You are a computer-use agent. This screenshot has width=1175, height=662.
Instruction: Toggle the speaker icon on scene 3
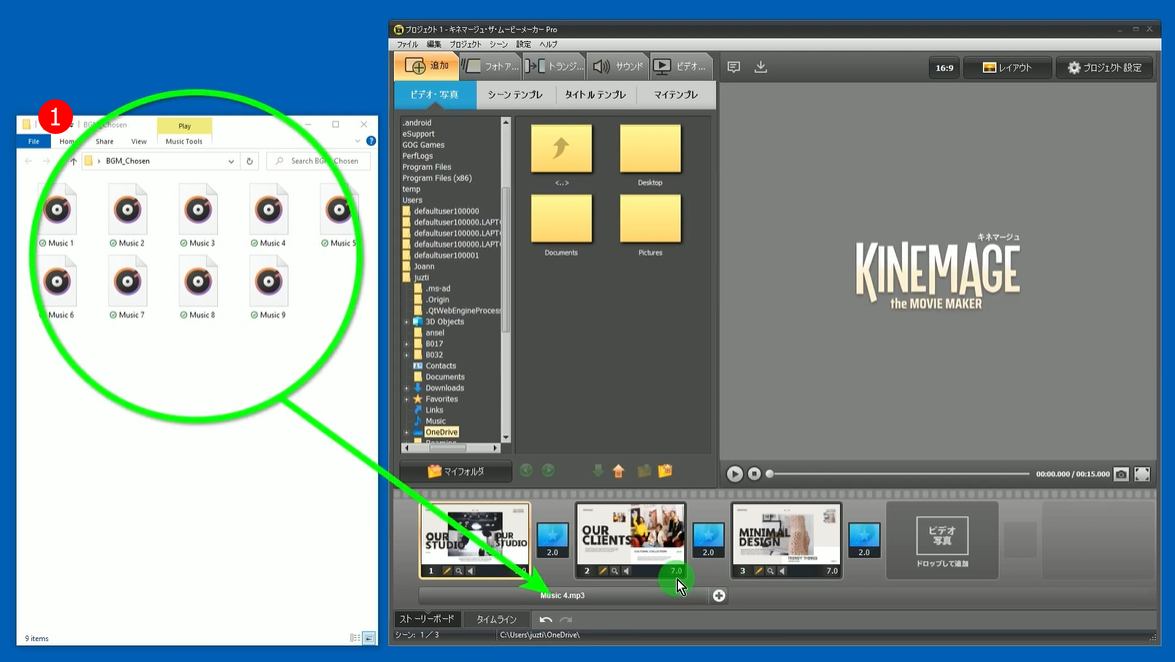pos(783,571)
